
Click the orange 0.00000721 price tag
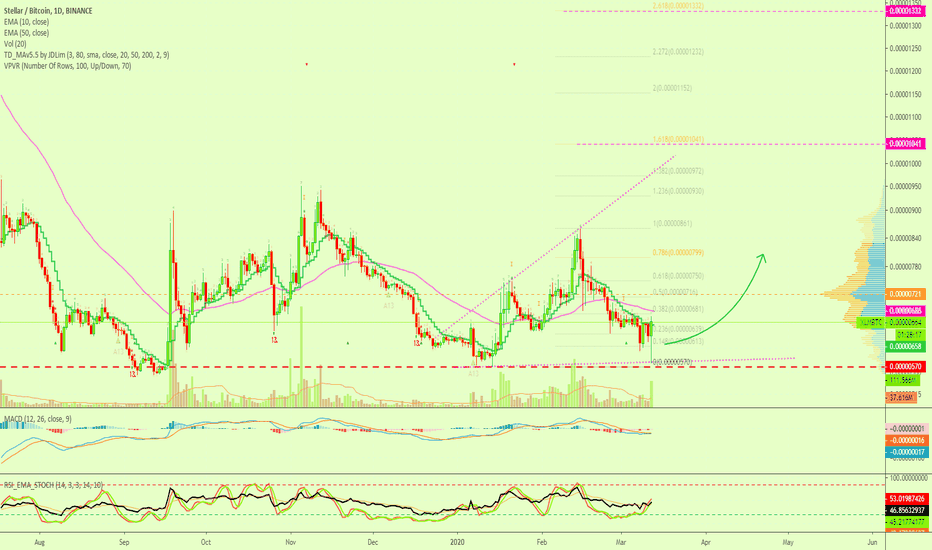[x=905, y=294]
